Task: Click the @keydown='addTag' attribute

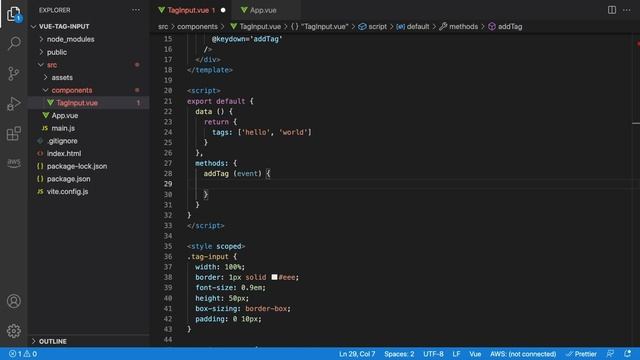Action: (x=247, y=39)
